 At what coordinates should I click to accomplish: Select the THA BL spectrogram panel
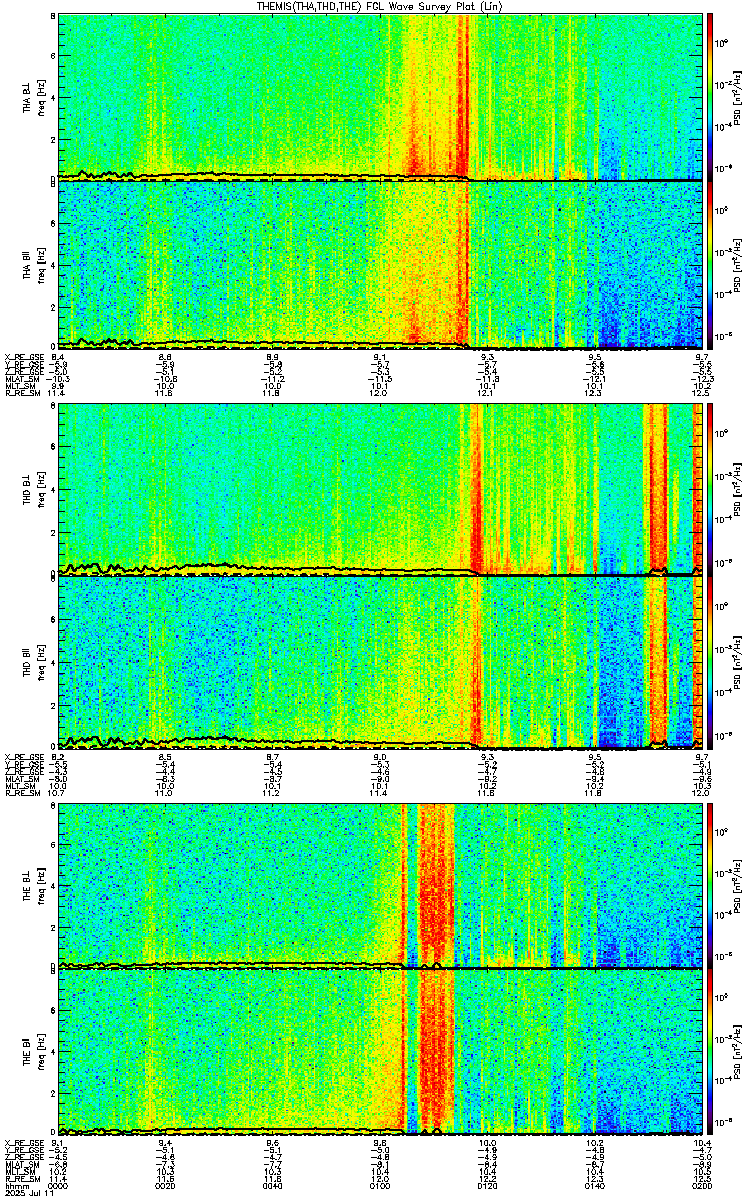(379, 97)
